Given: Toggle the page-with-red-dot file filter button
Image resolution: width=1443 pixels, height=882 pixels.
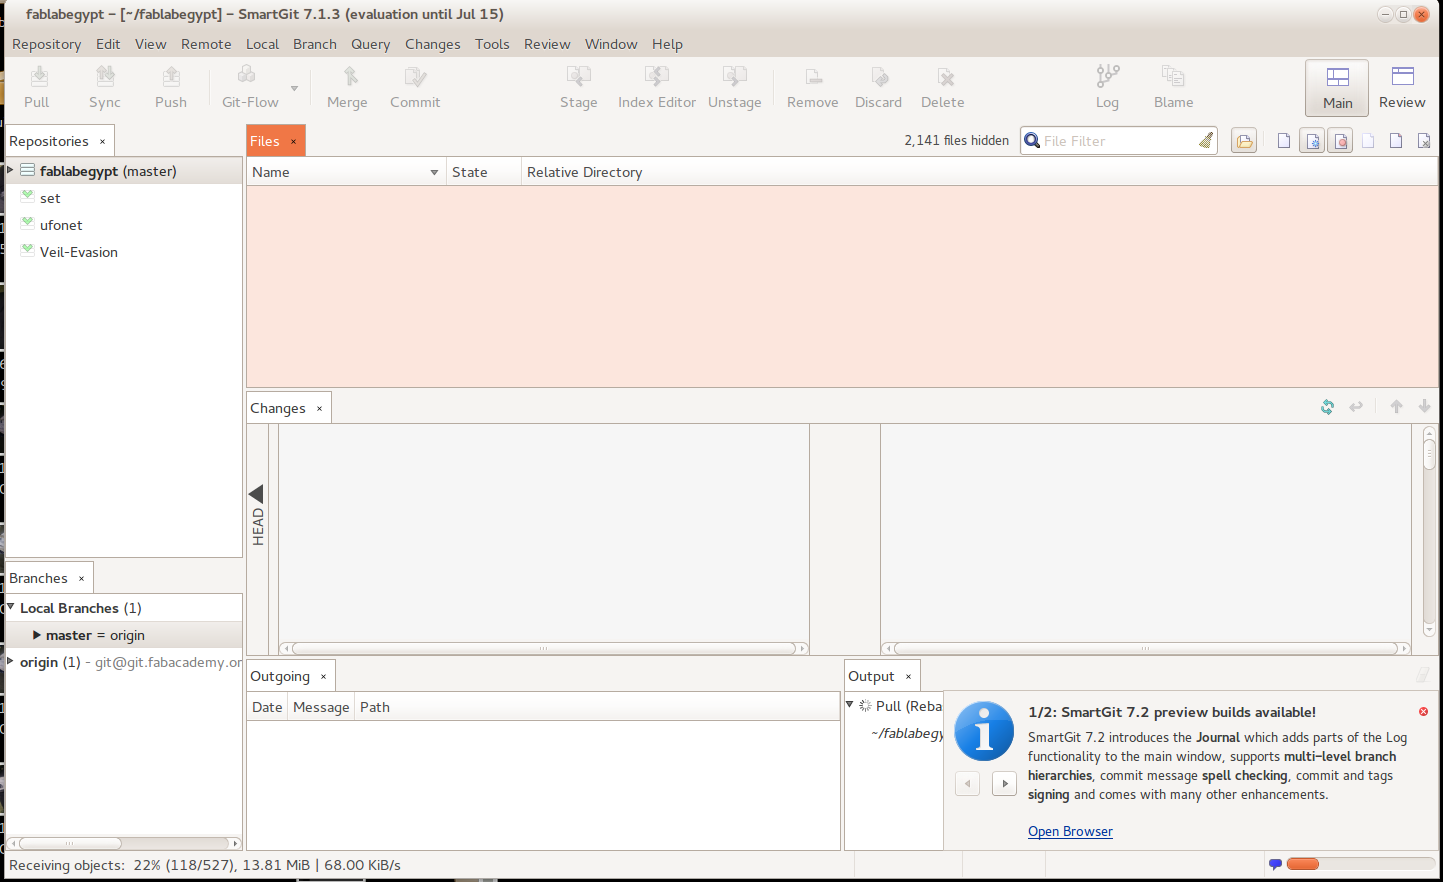Looking at the screenshot, I should click(x=1340, y=141).
